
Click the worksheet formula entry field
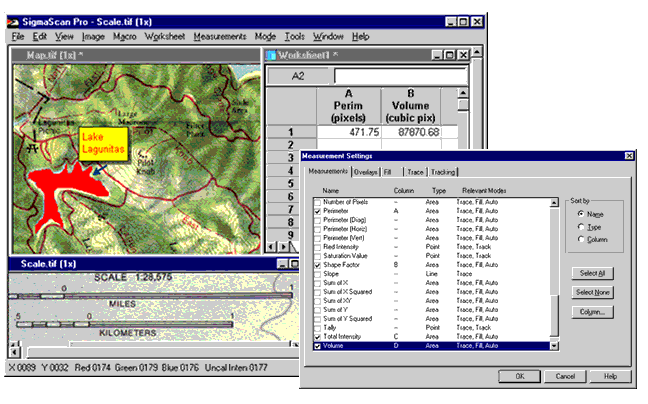point(400,76)
